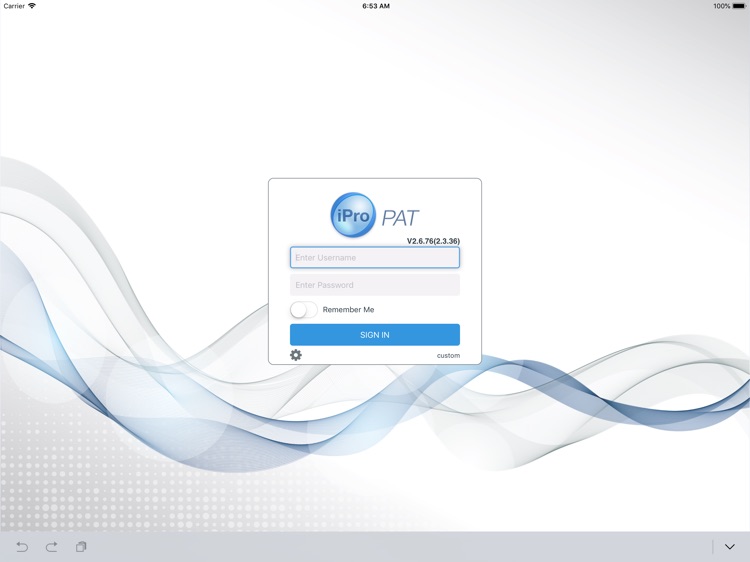750x562 pixels.
Task: Tap the Wi-Fi icon in status bar
Action: coord(32,6)
